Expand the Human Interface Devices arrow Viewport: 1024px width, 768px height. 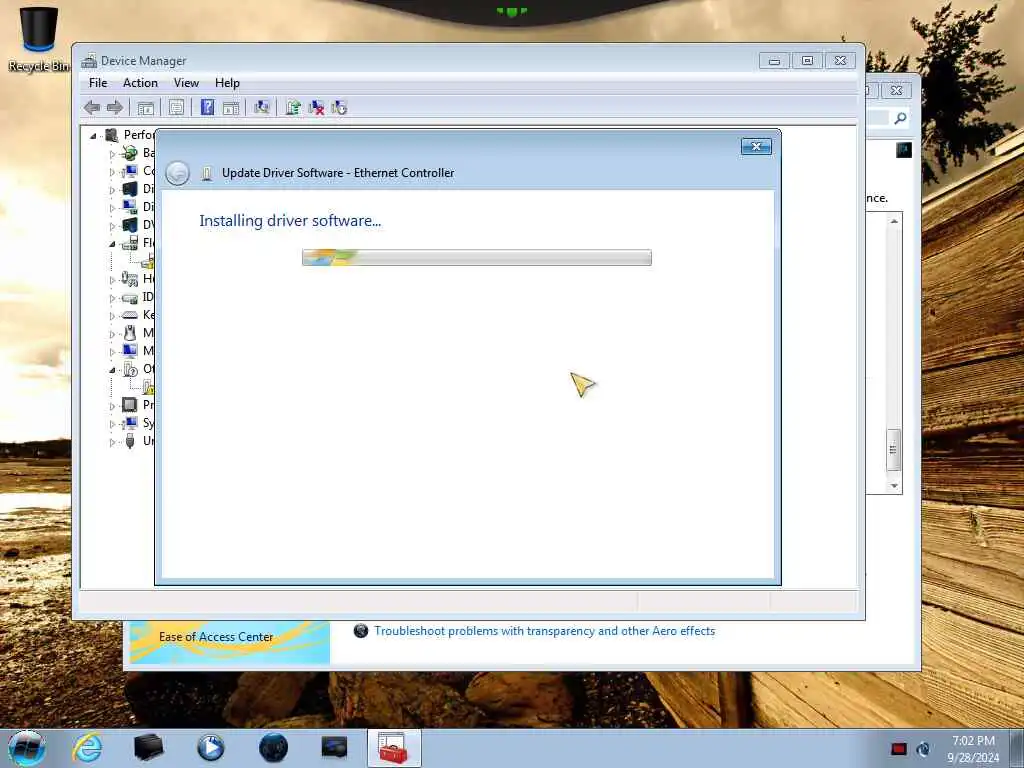[x=112, y=280]
